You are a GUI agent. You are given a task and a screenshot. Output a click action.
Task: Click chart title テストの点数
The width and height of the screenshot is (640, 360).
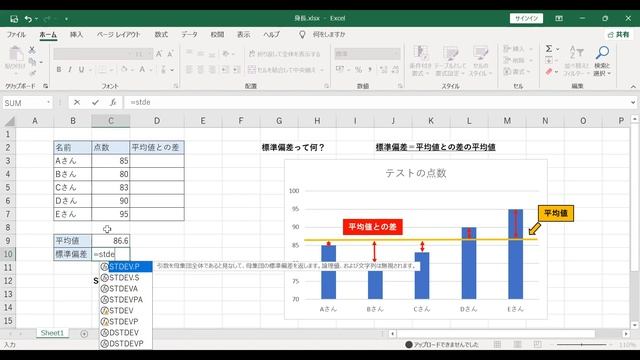click(416, 173)
